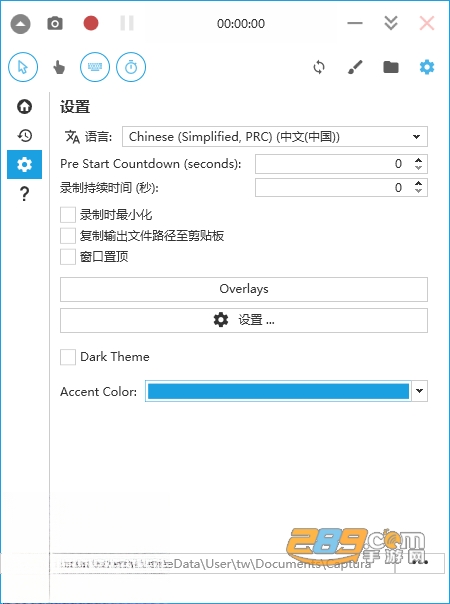
Task: Toggle mouse cursor inclusion icon
Action: pyautogui.click(x=23, y=67)
